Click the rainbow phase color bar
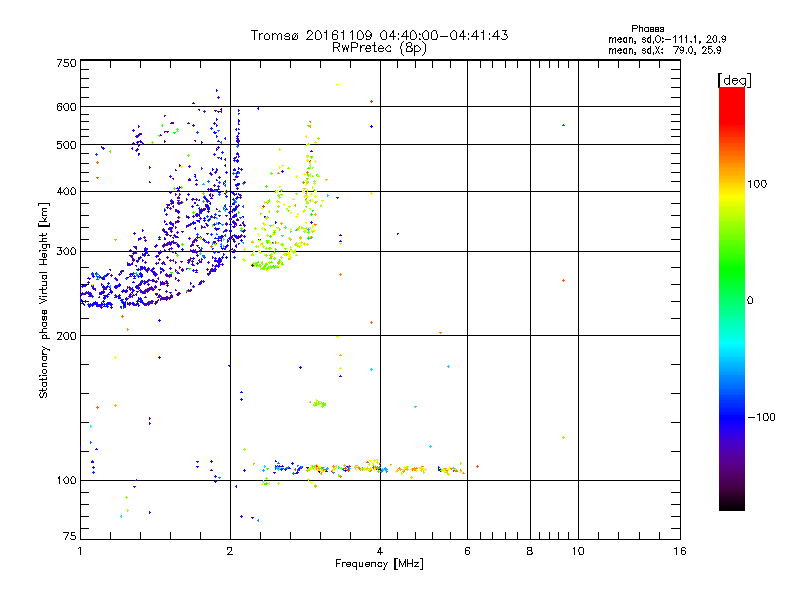 732,299
